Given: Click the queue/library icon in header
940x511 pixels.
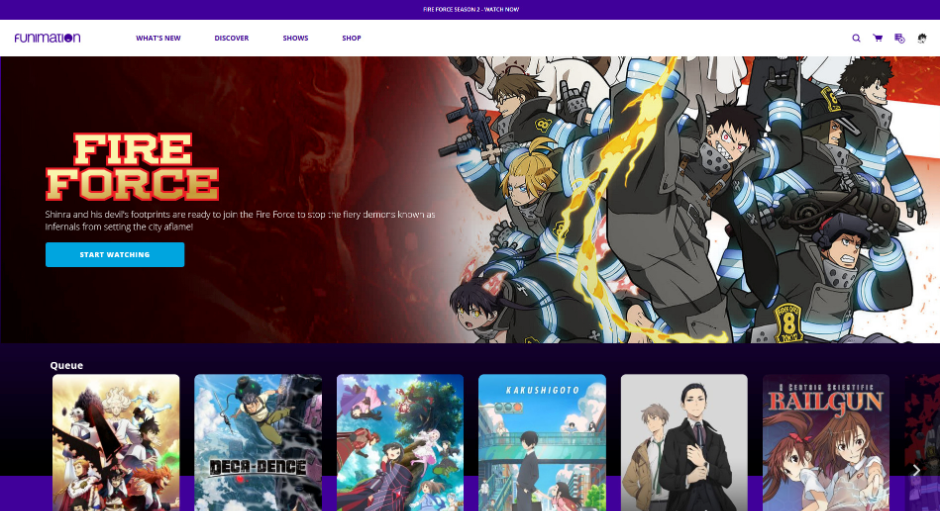Looking at the screenshot, I should (x=899, y=38).
